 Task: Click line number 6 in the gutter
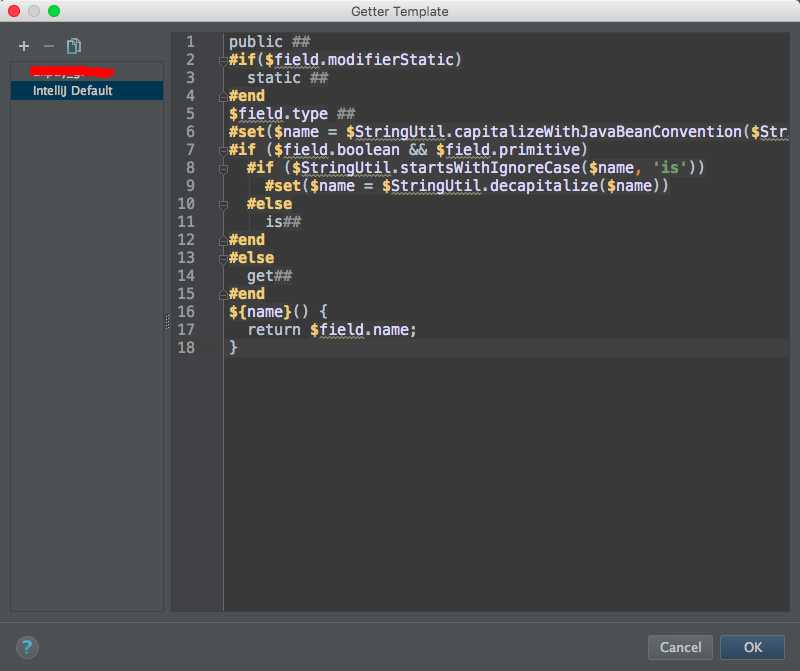pyautogui.click(x=190, y=132)
